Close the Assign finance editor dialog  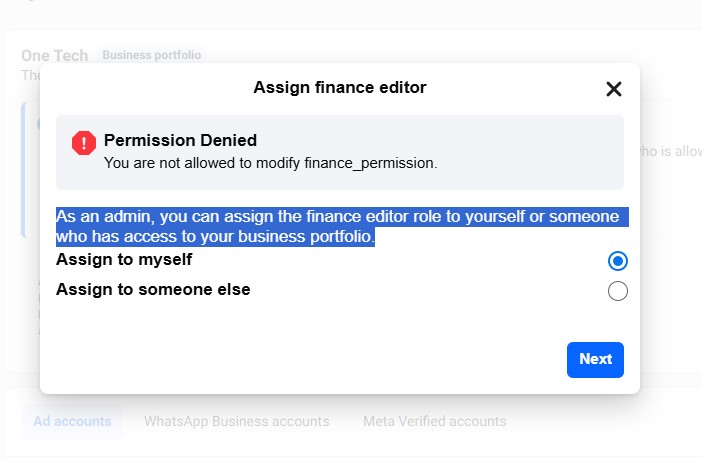614,89
